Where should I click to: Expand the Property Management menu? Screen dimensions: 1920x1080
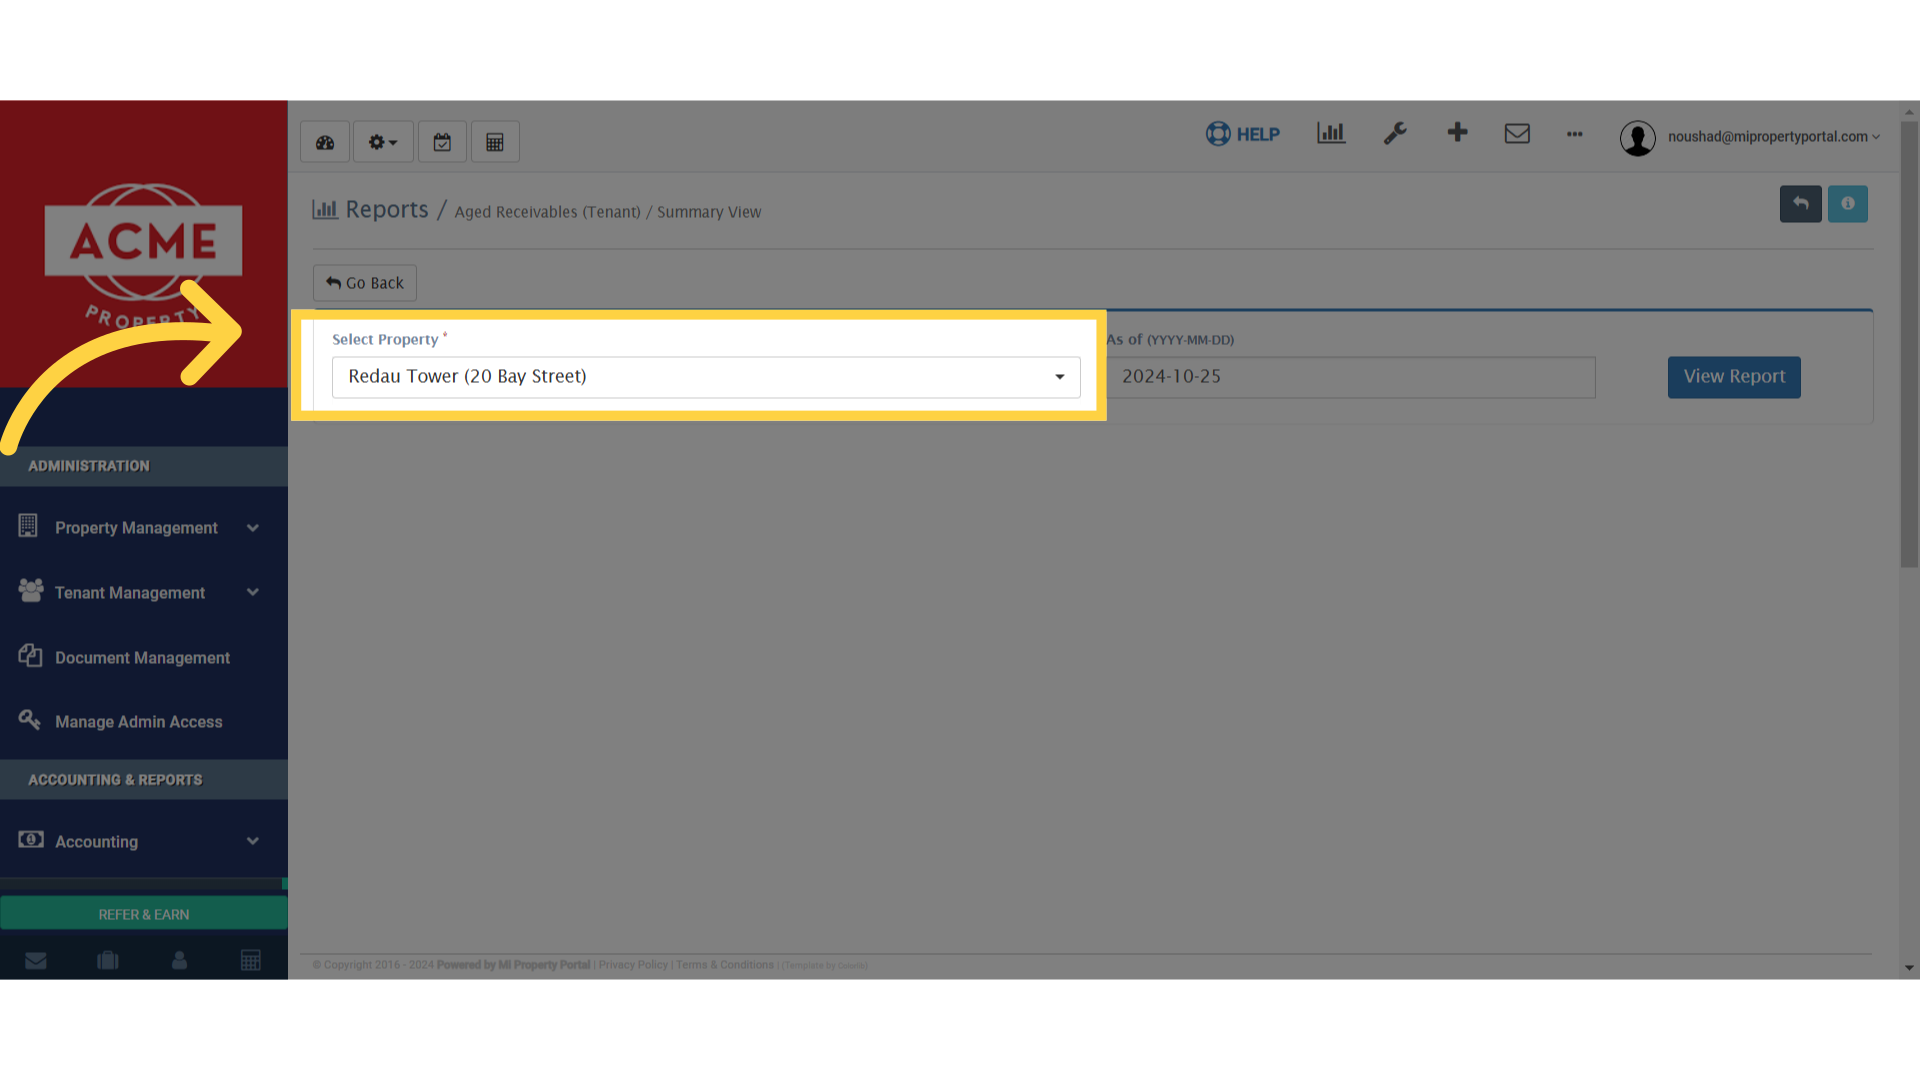click(140, 528)
